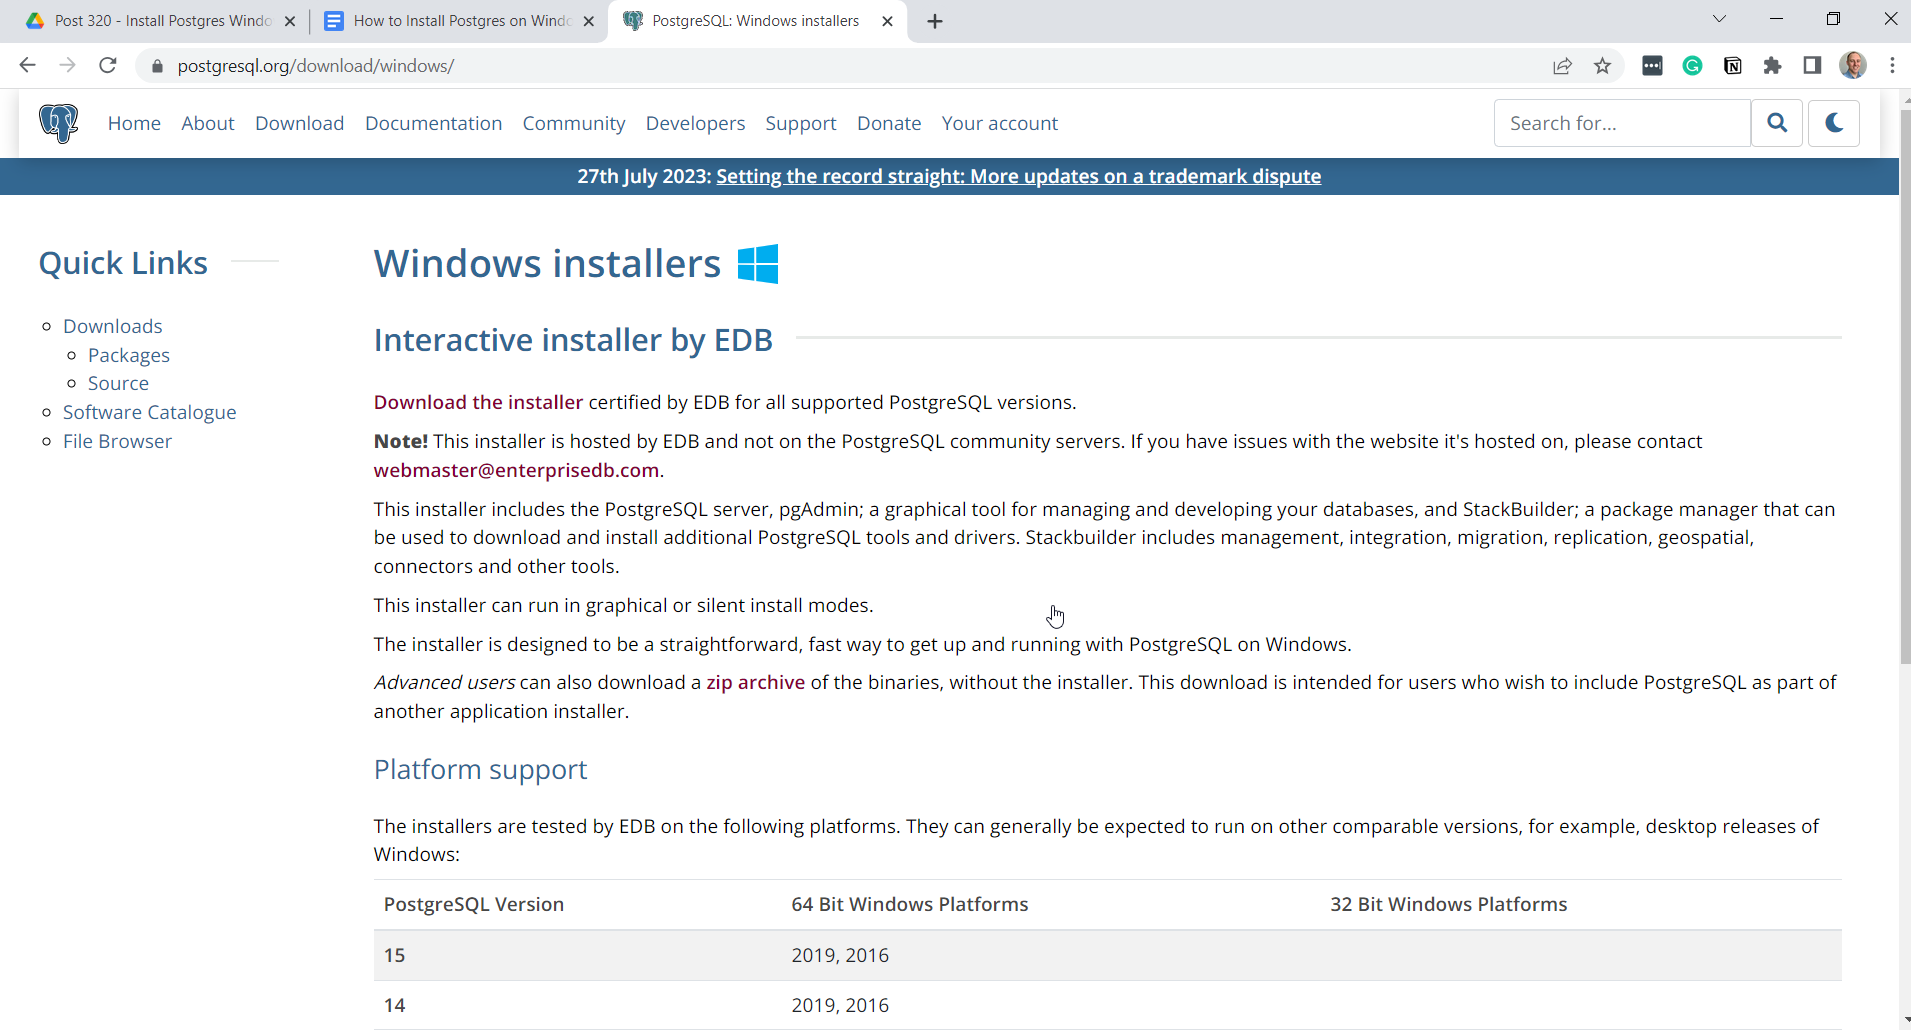Reload the page
The height and width of the screenshot is (1030, 1911).
pyautogui.click(x=108, y=66)
